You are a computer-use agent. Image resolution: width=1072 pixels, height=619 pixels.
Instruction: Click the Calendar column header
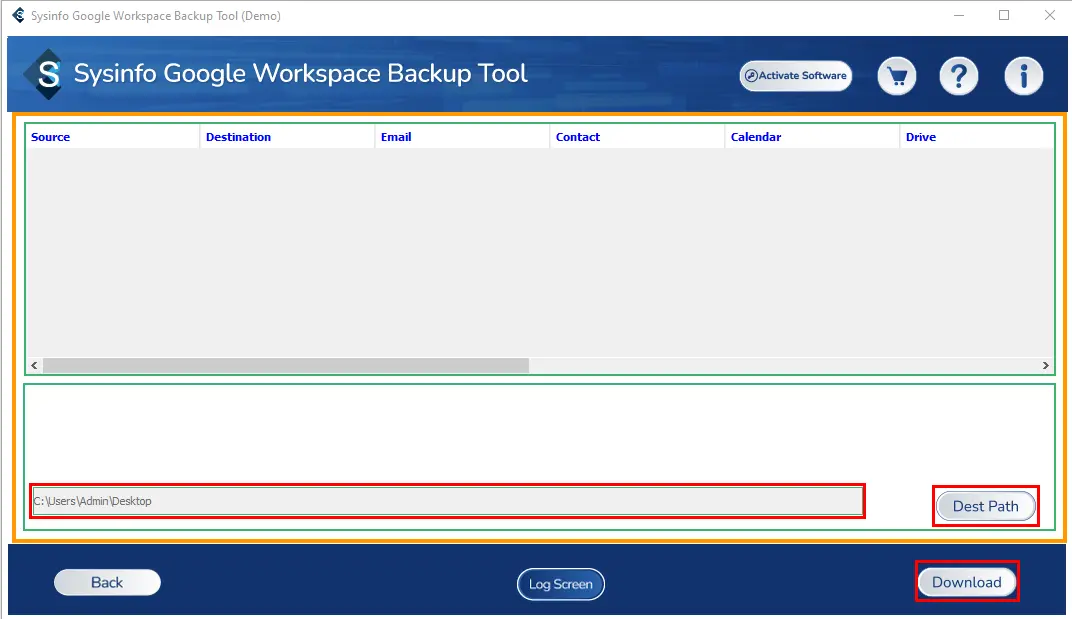pos(812,137)
